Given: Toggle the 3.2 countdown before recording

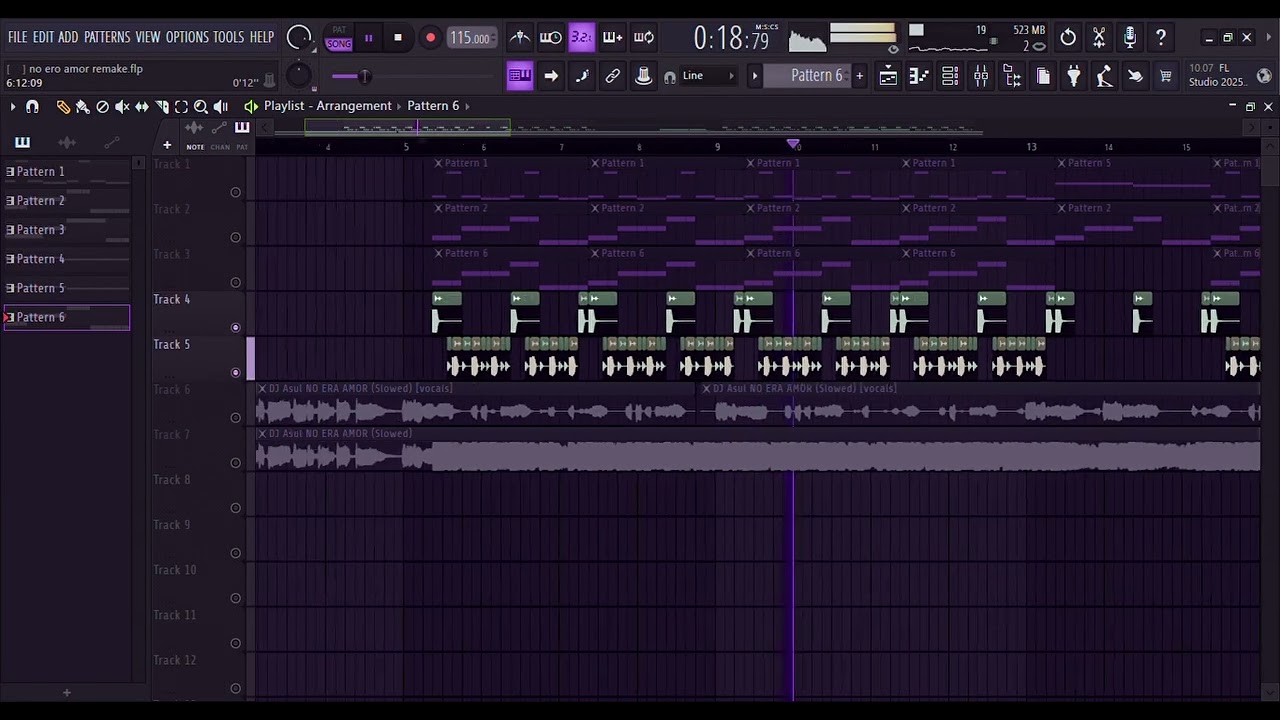Looking at the screenshot, I should pos(581,38).
